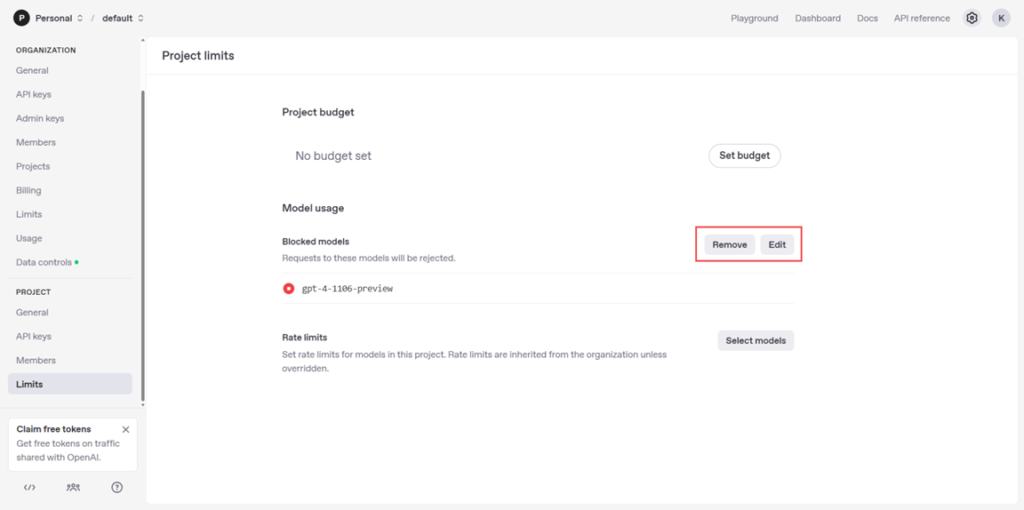Expand the Personal organization switcher
This screenshot has height=510, width=1024.
[60, 18]
